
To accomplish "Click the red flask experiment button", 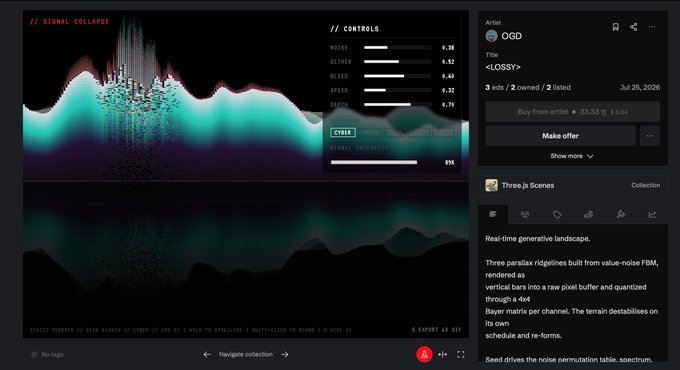I will (424, 354).
